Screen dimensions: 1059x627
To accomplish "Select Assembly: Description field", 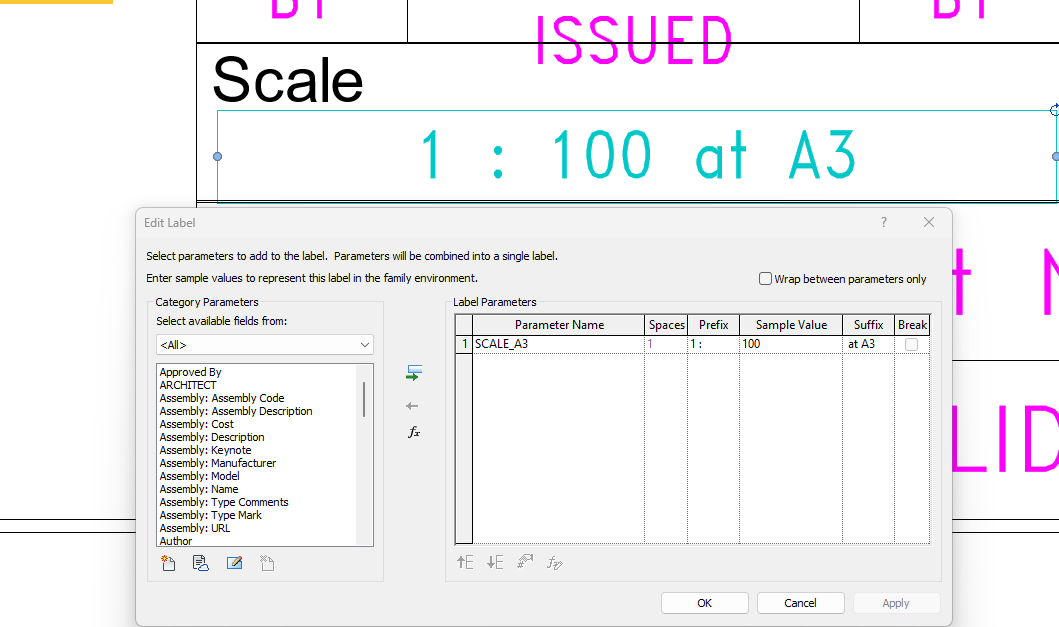I will point(212,437).
